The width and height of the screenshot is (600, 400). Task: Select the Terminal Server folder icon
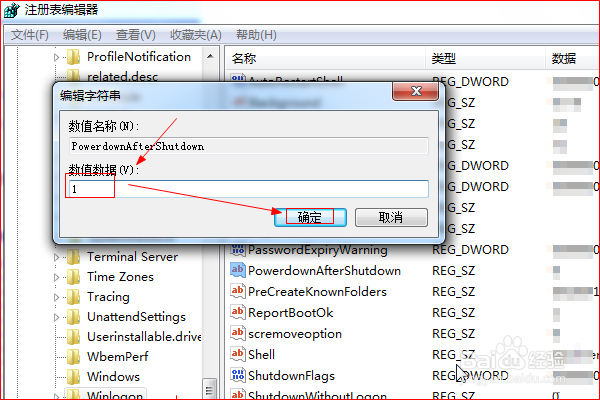click(x=73, y=257)
